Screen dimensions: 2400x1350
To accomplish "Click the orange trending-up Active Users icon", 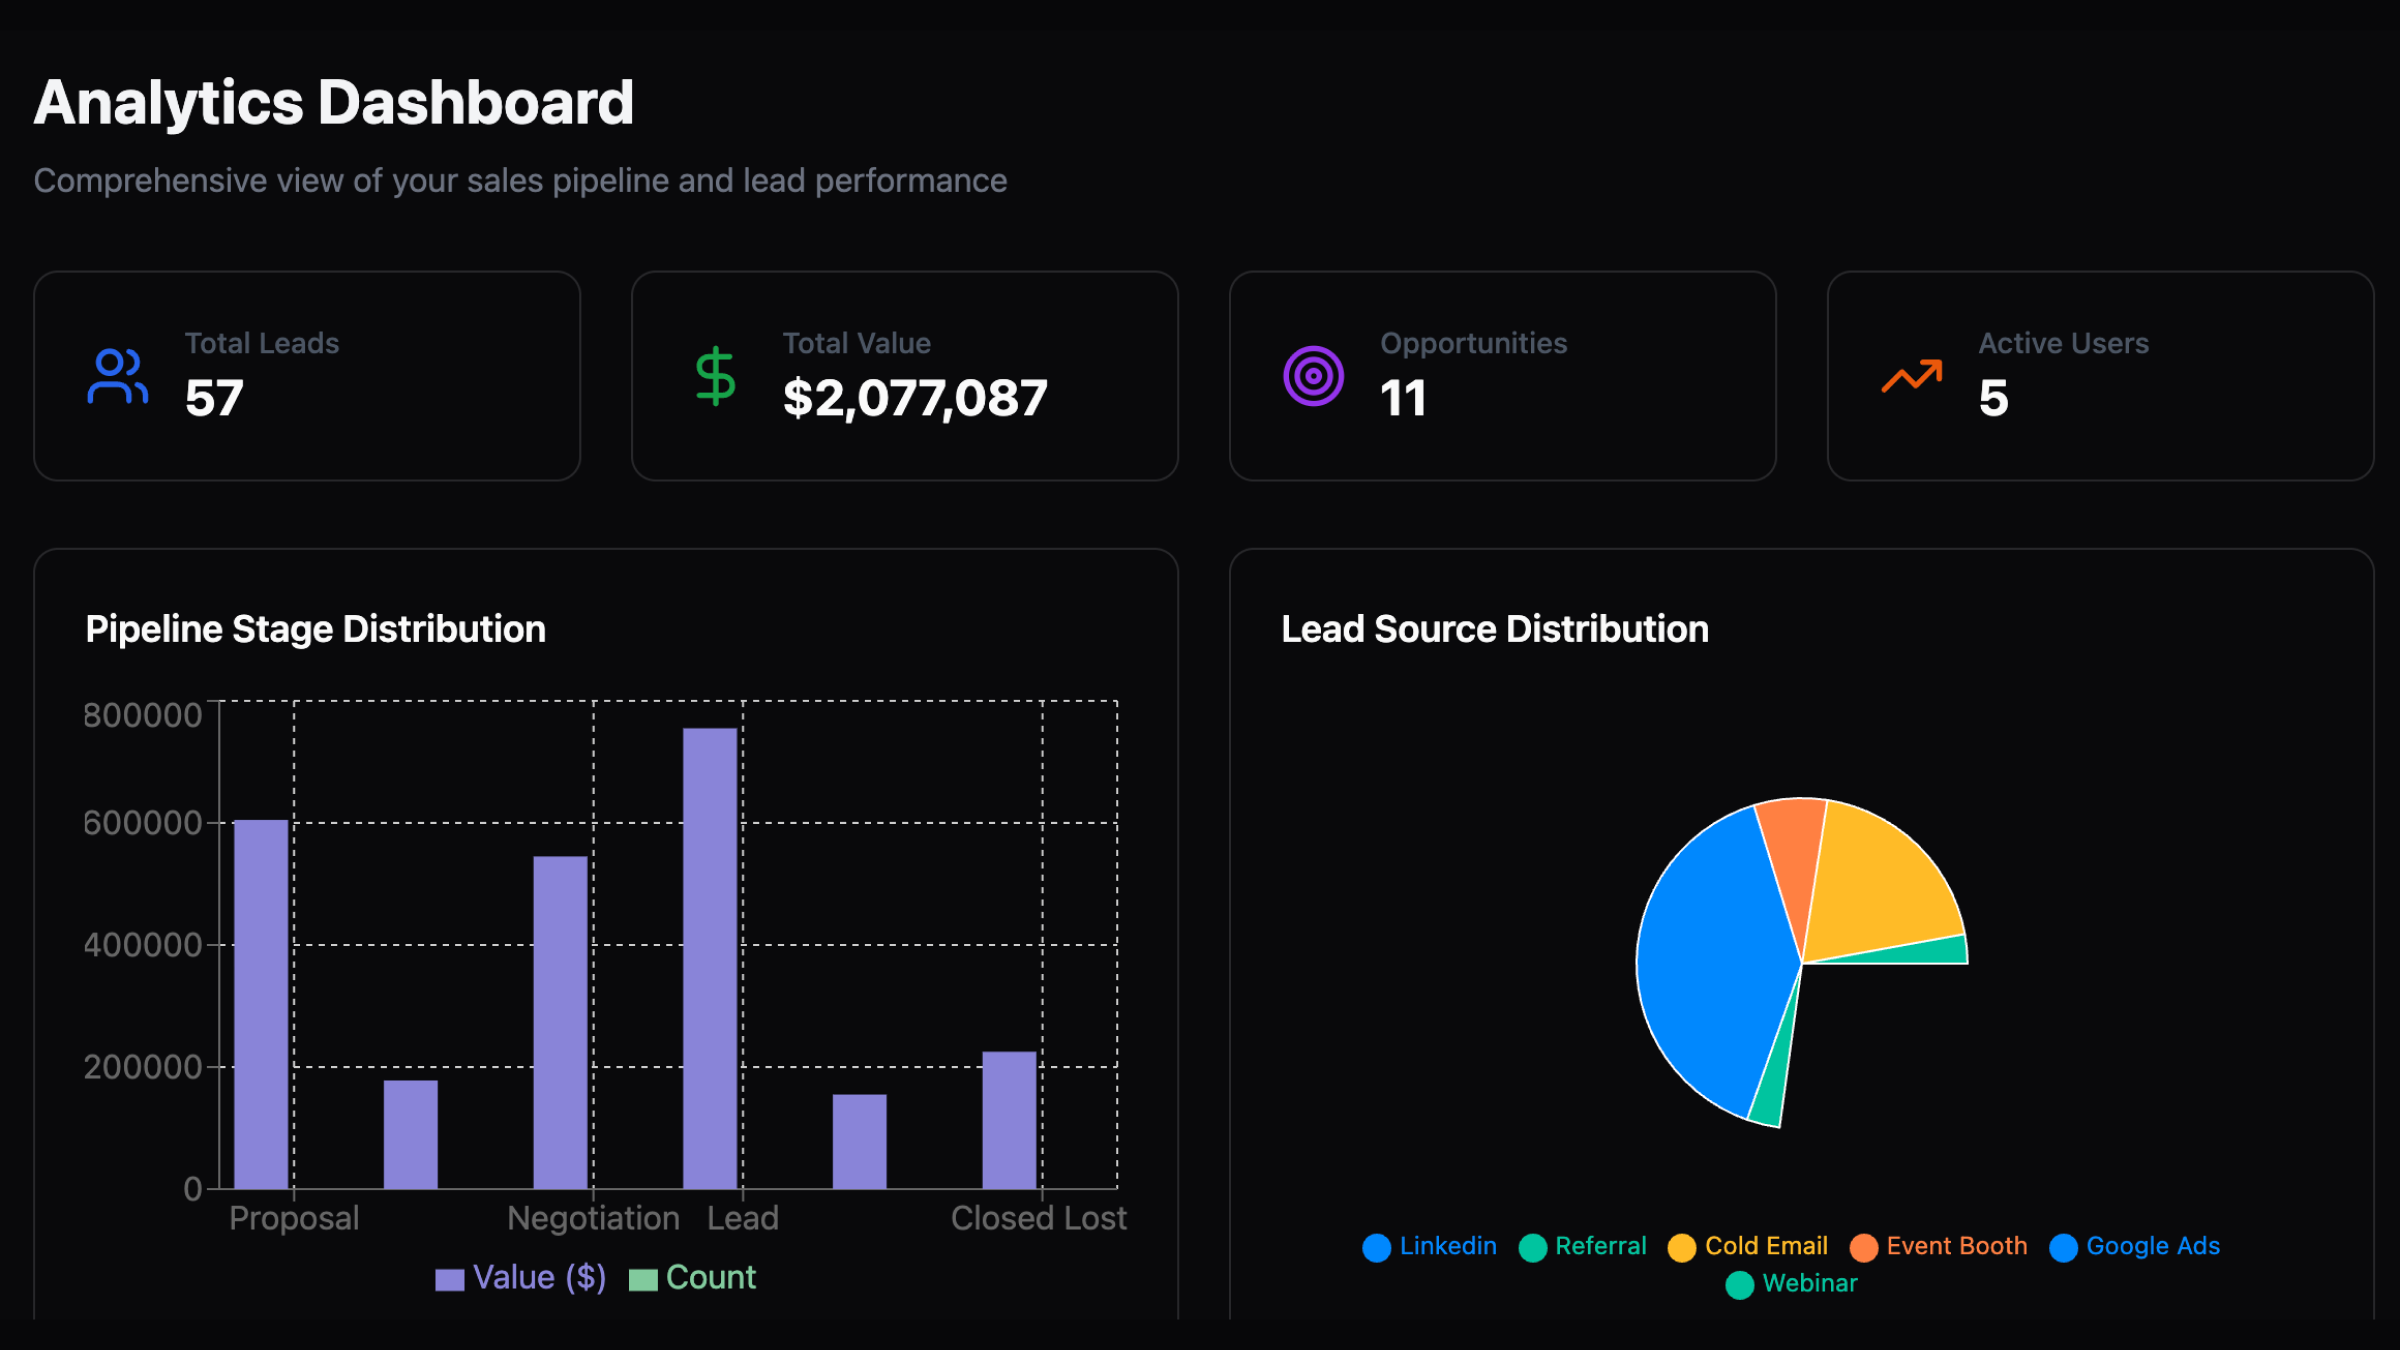I will 1911,376.
